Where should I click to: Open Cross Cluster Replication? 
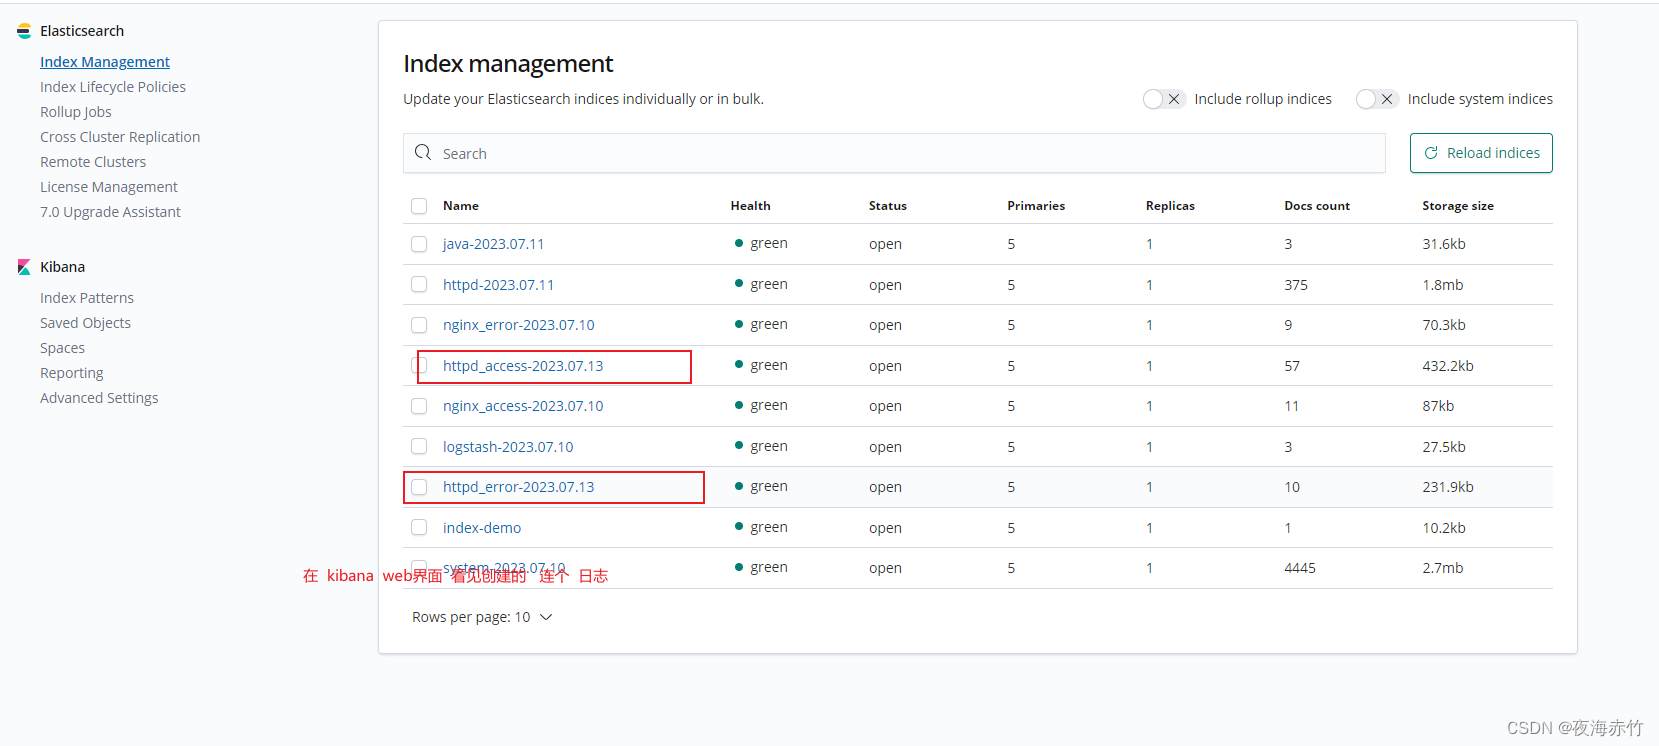click(x=120, y=137)
